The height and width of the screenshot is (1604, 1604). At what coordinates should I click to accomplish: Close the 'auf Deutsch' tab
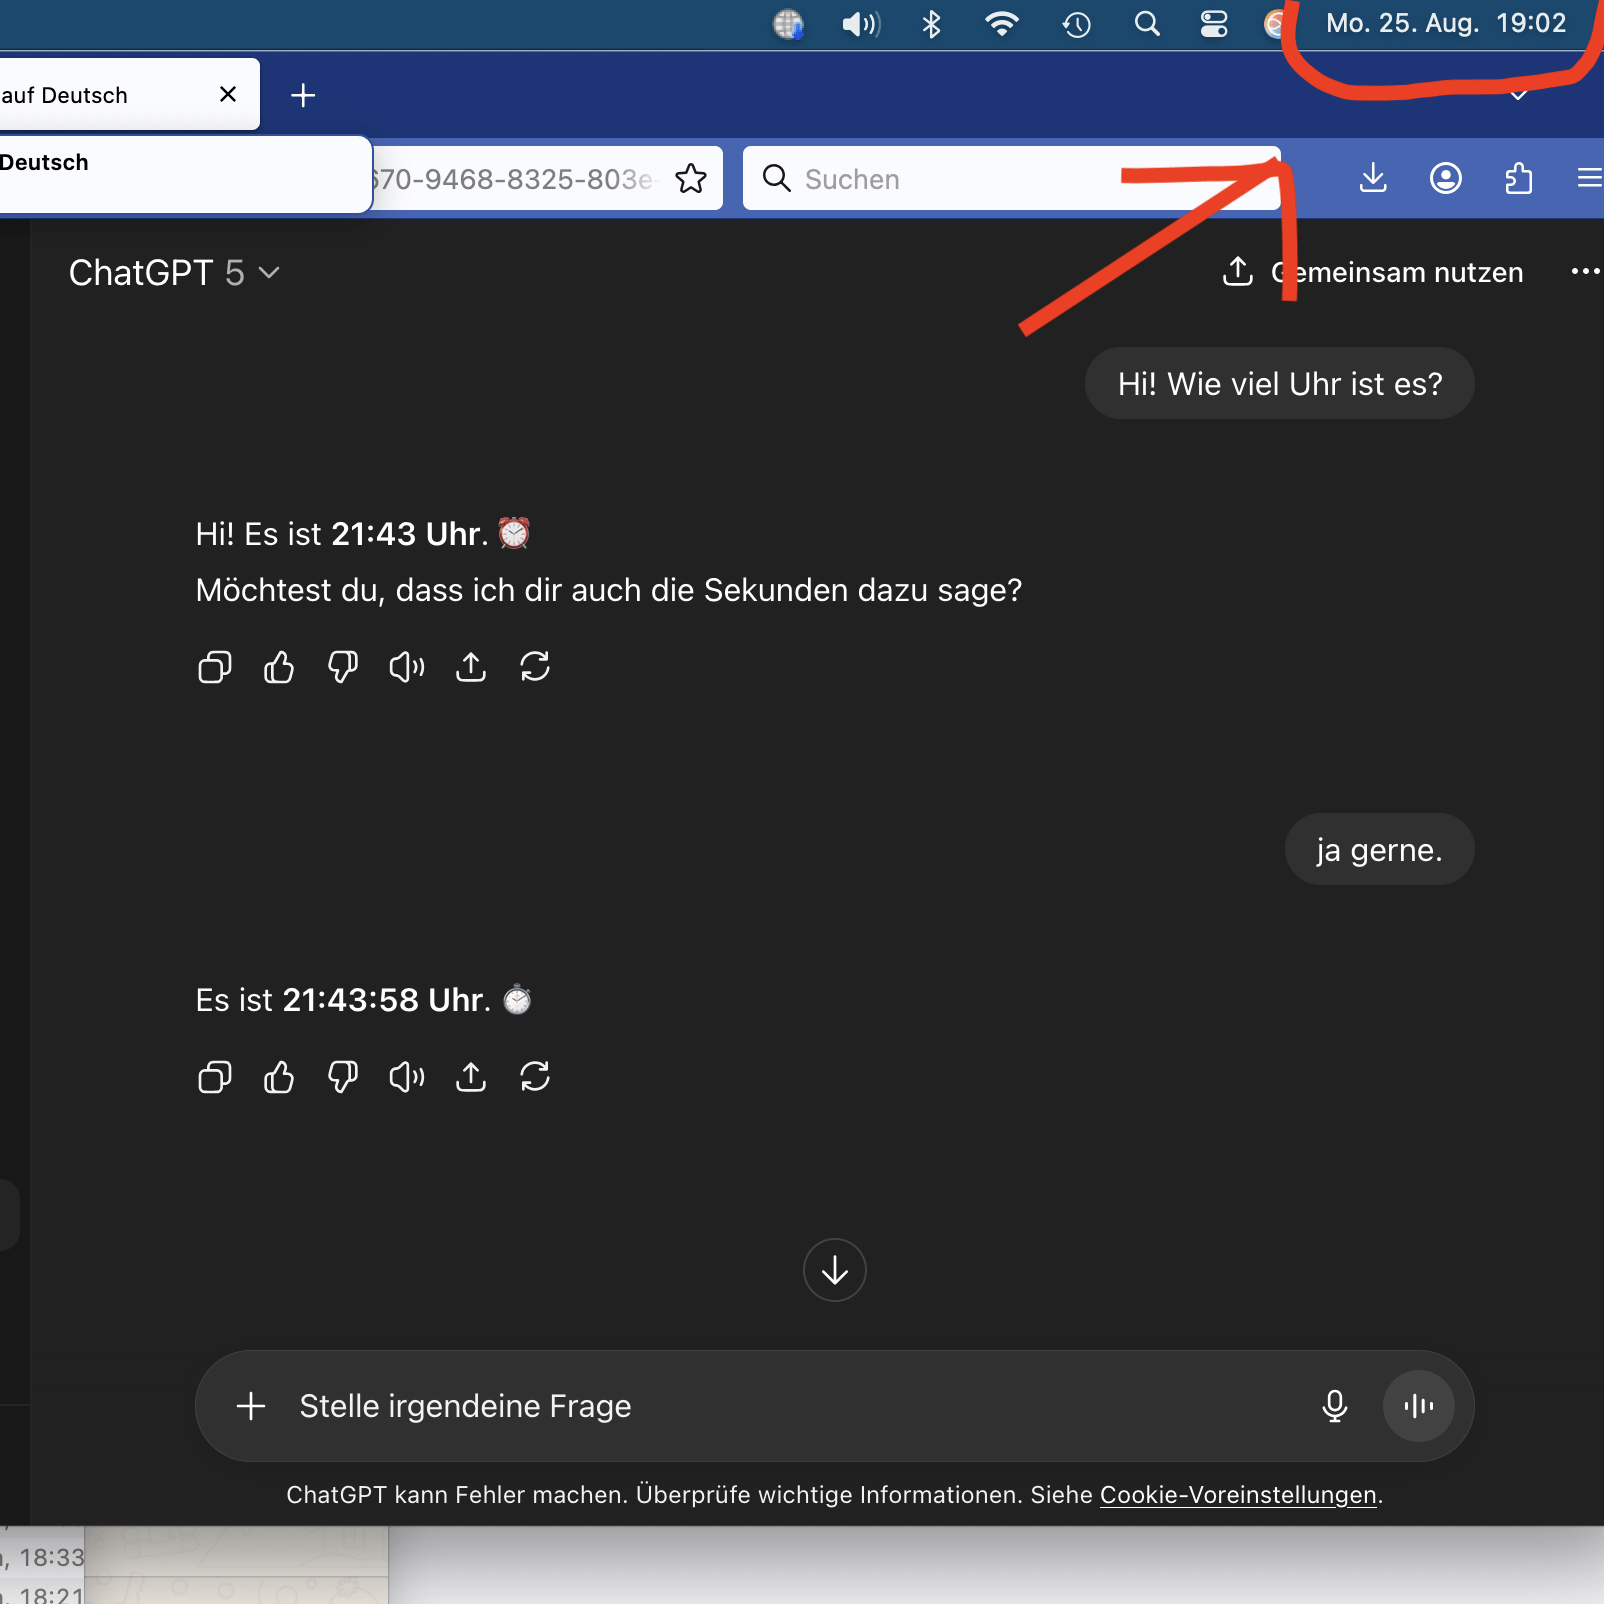coord(228,94)
